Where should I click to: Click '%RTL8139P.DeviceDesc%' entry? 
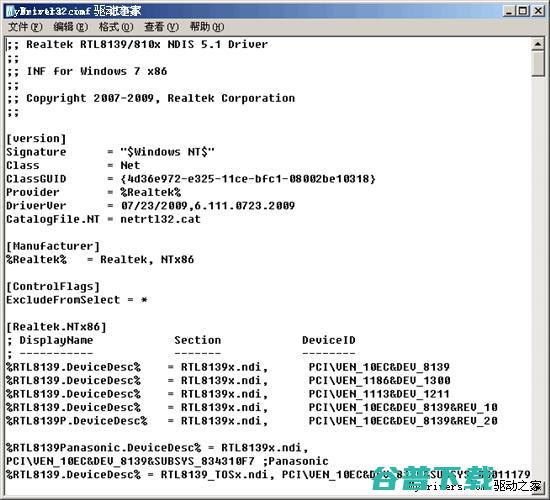(77, 421)
